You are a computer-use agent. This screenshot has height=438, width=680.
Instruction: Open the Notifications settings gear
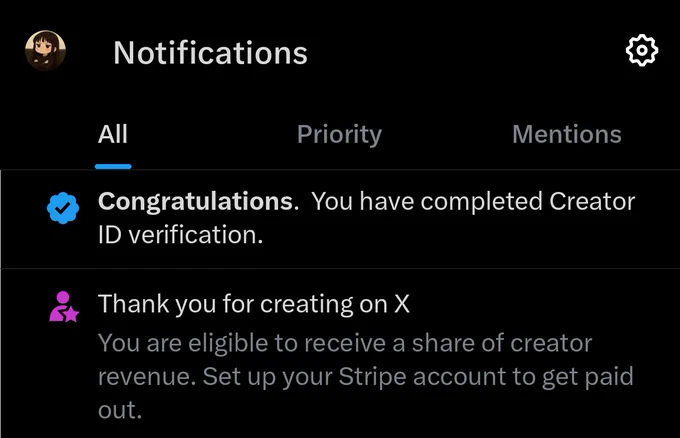tap(641, 51)
